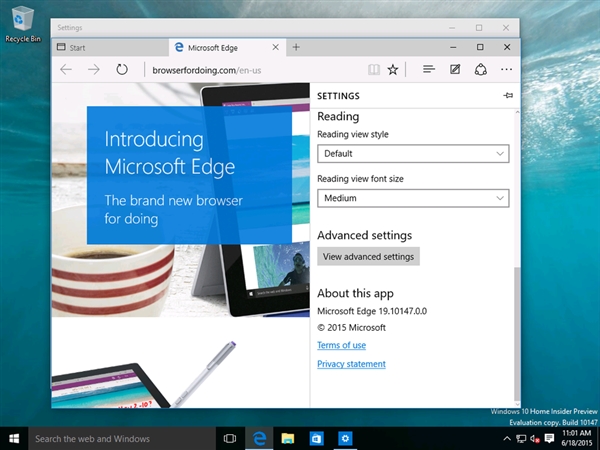Open the Windows Start menu
This screenshot has width=600, height=450.
(14, 439)
